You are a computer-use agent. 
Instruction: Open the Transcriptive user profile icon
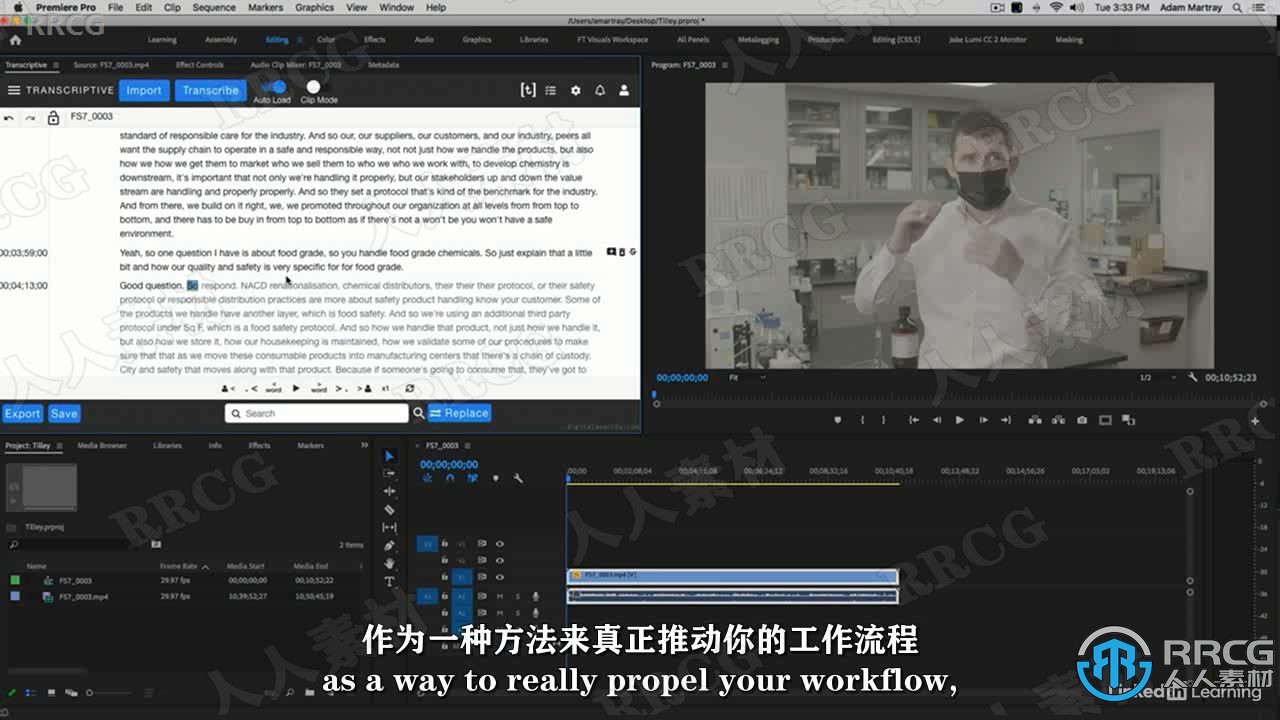624,90
